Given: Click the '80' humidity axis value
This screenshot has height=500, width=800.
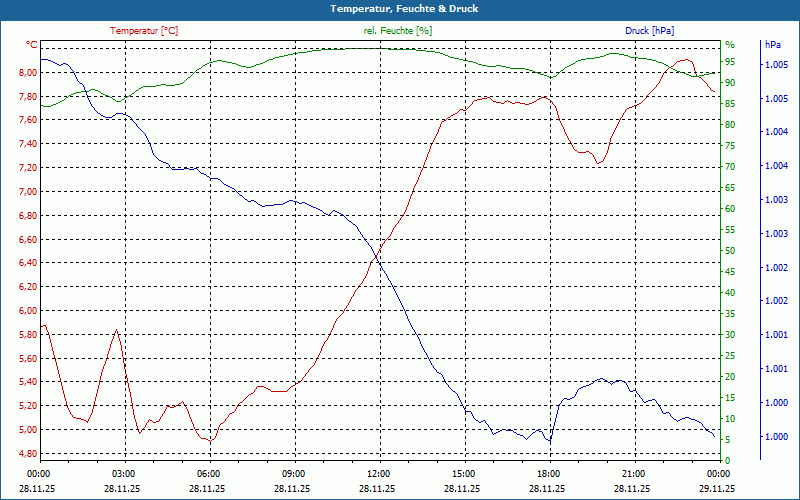Looking at the screenshot, I should pyautogui.click(x=730, y=124).
